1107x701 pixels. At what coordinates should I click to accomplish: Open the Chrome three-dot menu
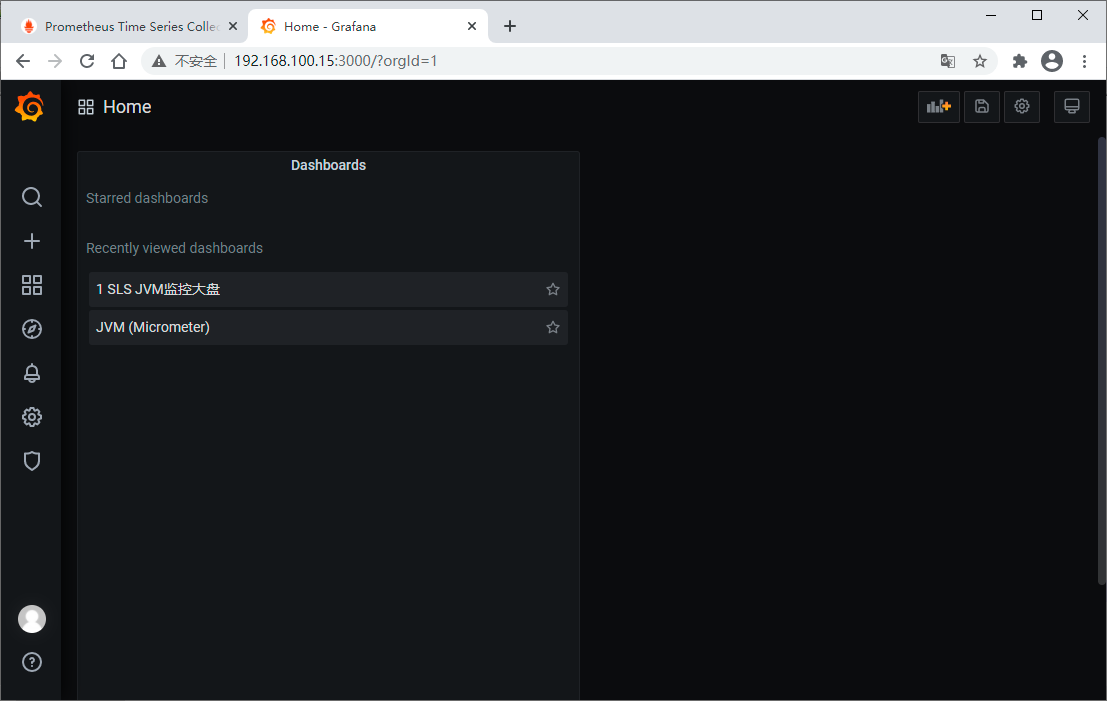1084,61
